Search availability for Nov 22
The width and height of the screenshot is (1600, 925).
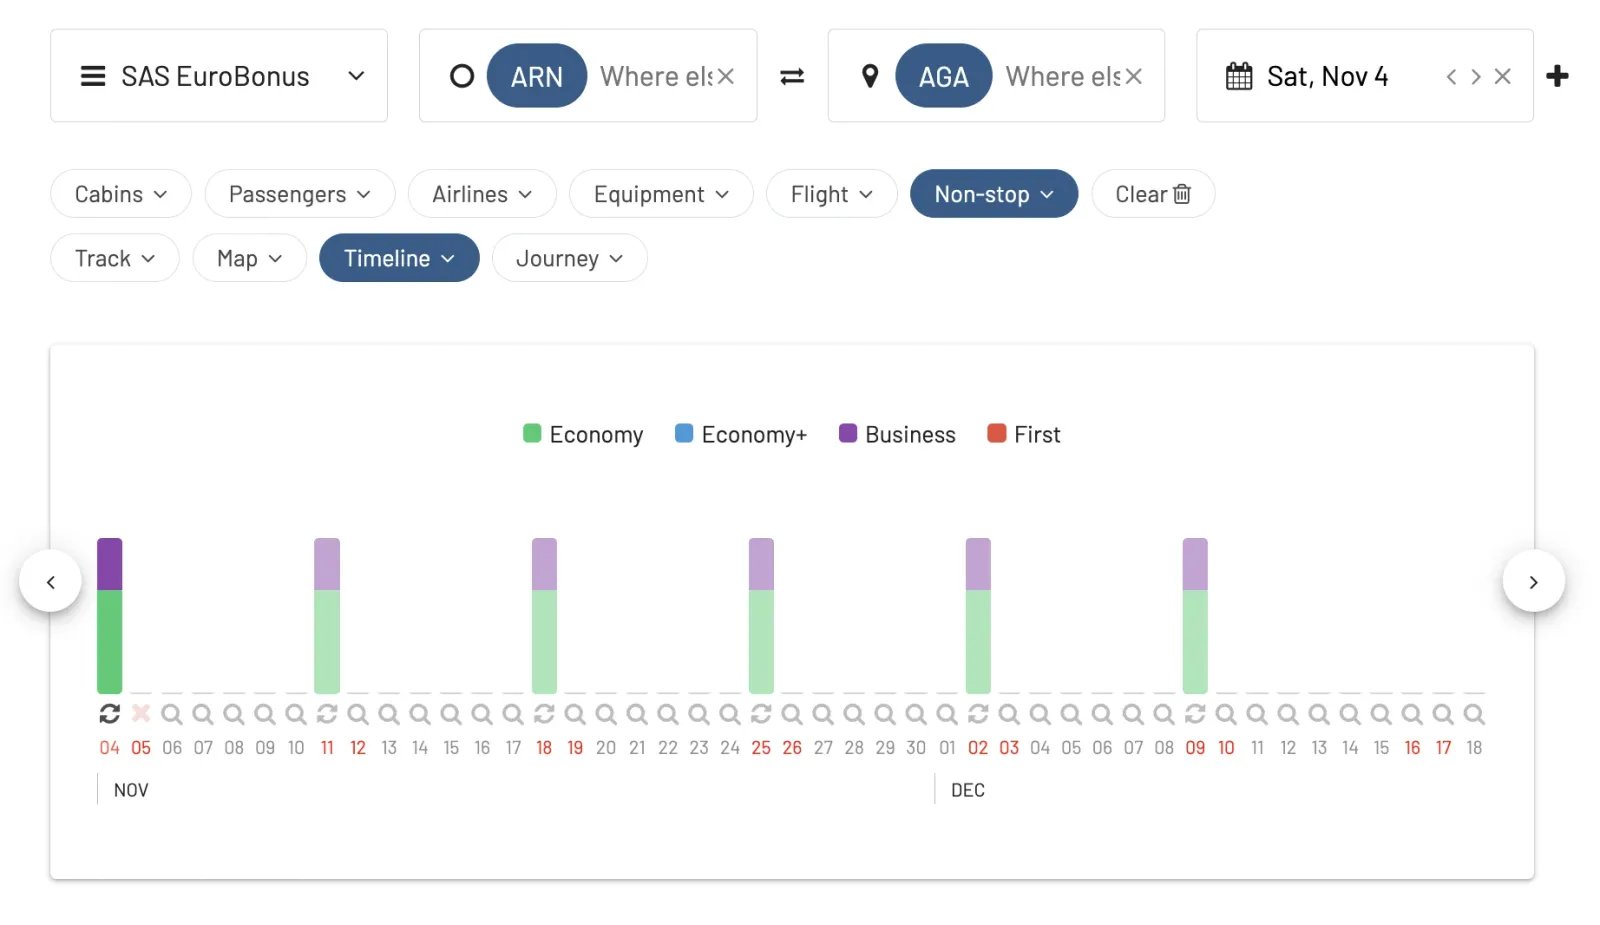(668, 714)
